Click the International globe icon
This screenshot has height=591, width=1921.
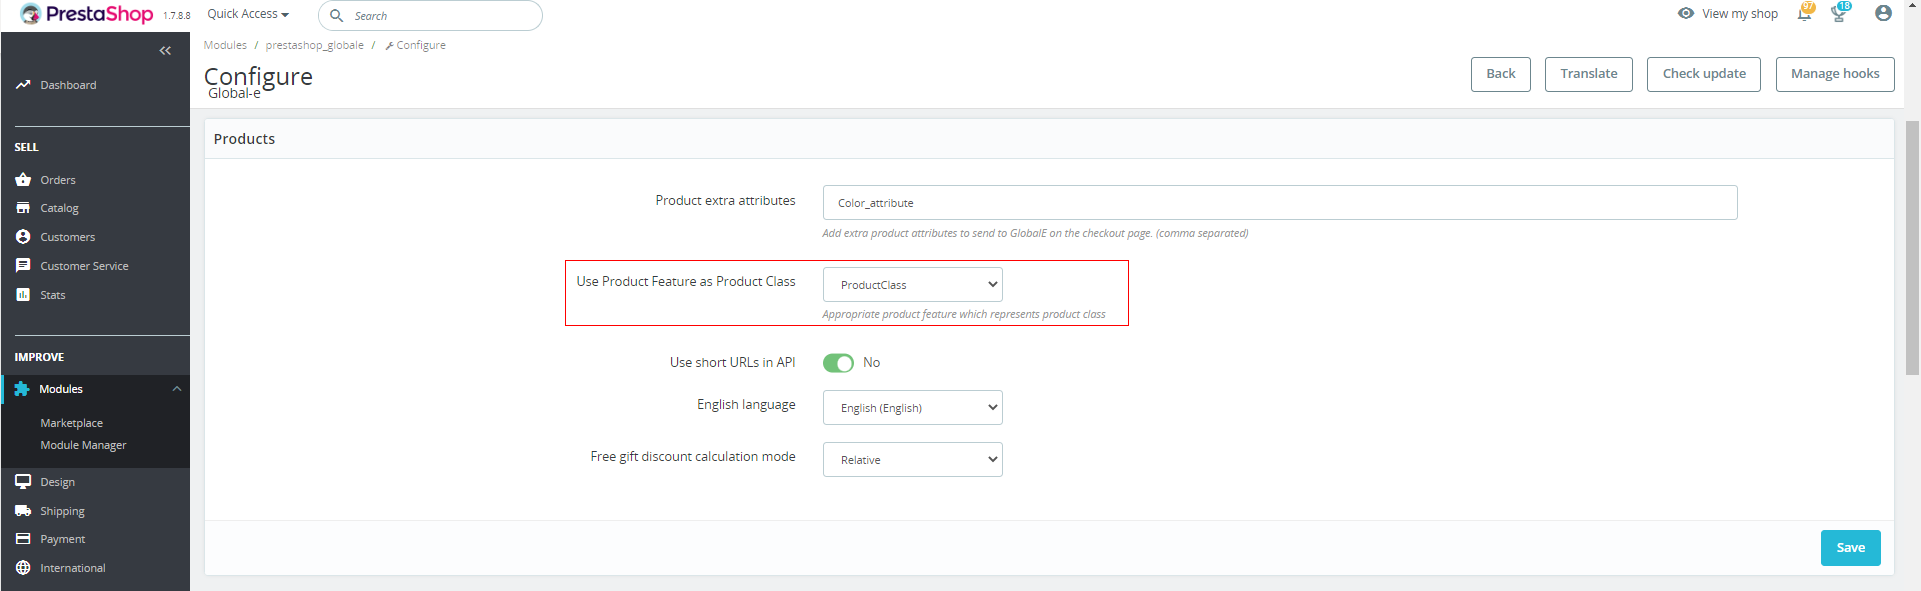[23, 568]
